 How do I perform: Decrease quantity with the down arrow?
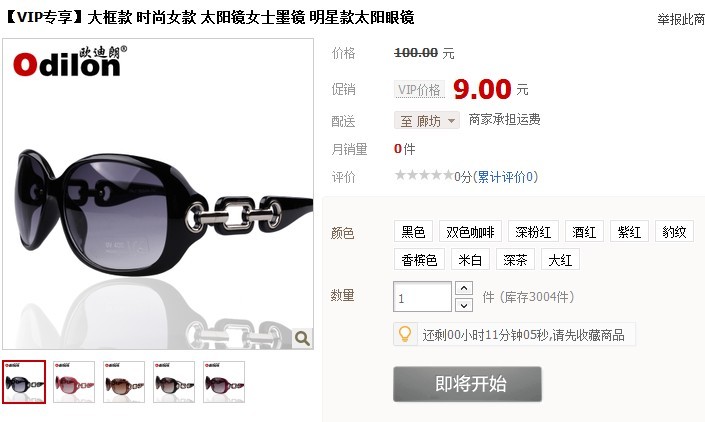point(464,306)
